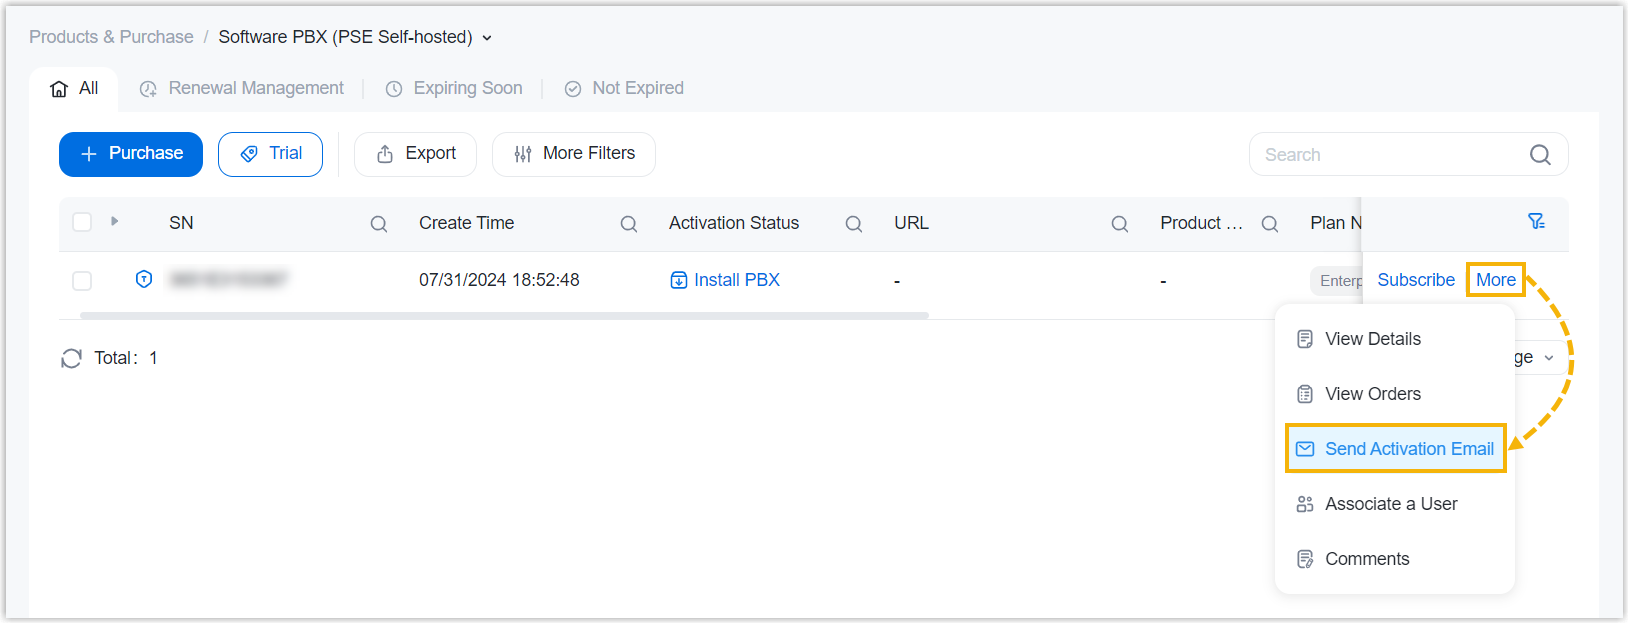Viewport: 1629px width, 624px height.
Task: Select Send Activation Email from menu
Action: tap(1408, 449)
